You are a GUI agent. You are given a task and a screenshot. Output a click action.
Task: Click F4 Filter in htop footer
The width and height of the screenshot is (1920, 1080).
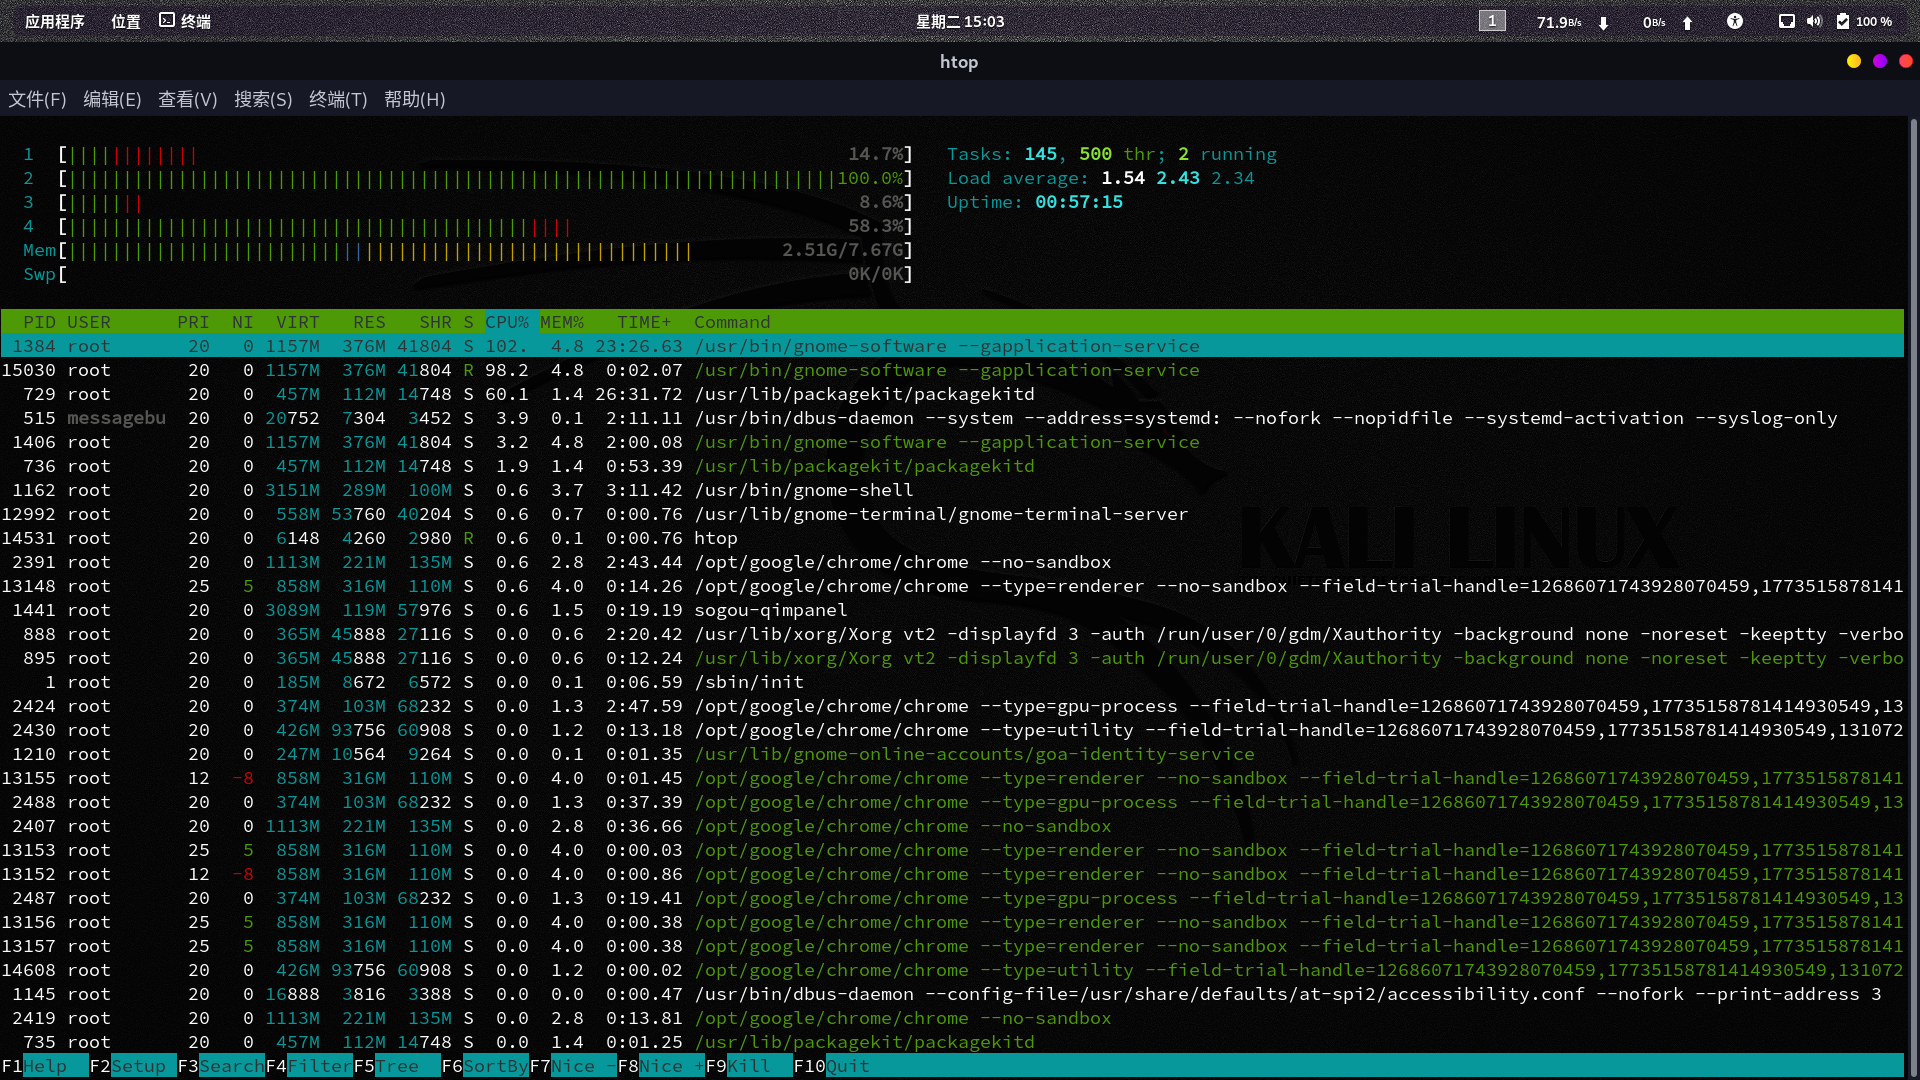pyautogui.click(x=309, y=1066)
